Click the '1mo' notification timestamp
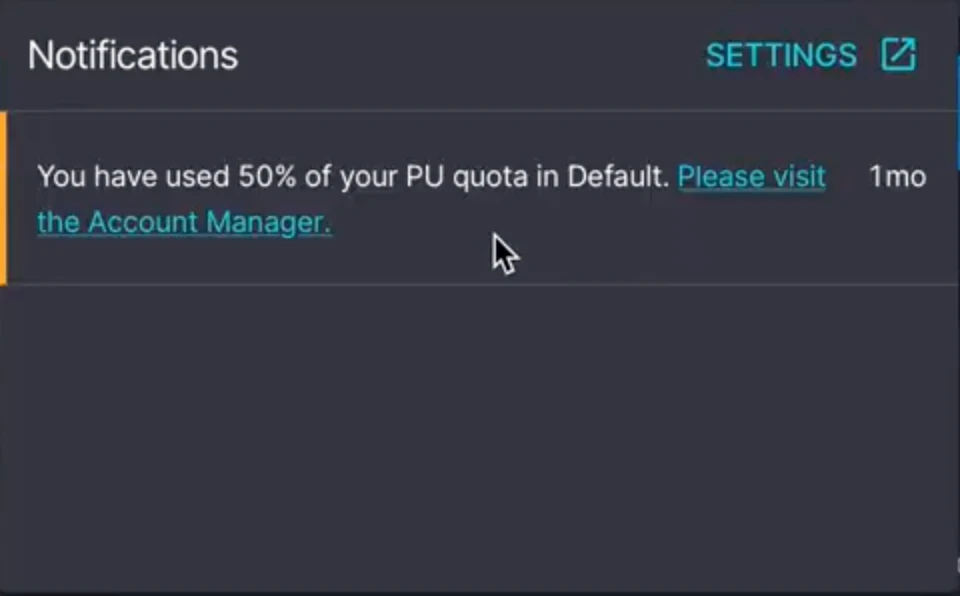The image size is (960, 596). tap(897, 177)
